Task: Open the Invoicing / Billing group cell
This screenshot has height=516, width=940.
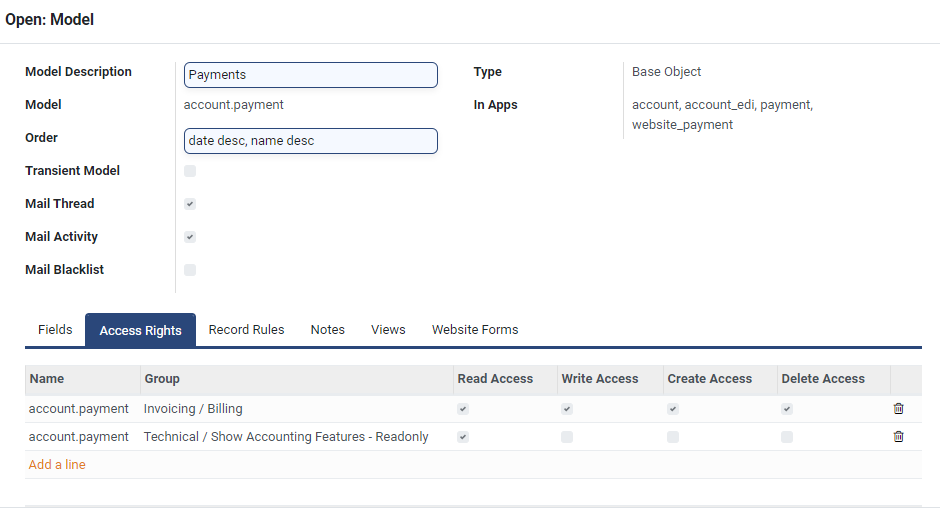Action: pyautogui.click(x=193, y=409)
